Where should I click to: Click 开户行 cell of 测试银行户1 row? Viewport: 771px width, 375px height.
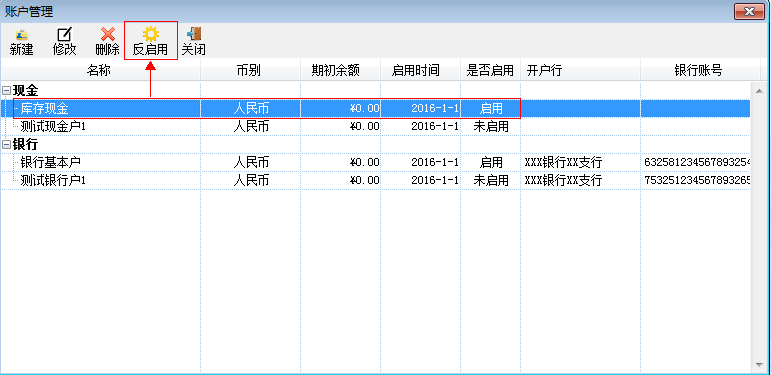click(563, 180)
